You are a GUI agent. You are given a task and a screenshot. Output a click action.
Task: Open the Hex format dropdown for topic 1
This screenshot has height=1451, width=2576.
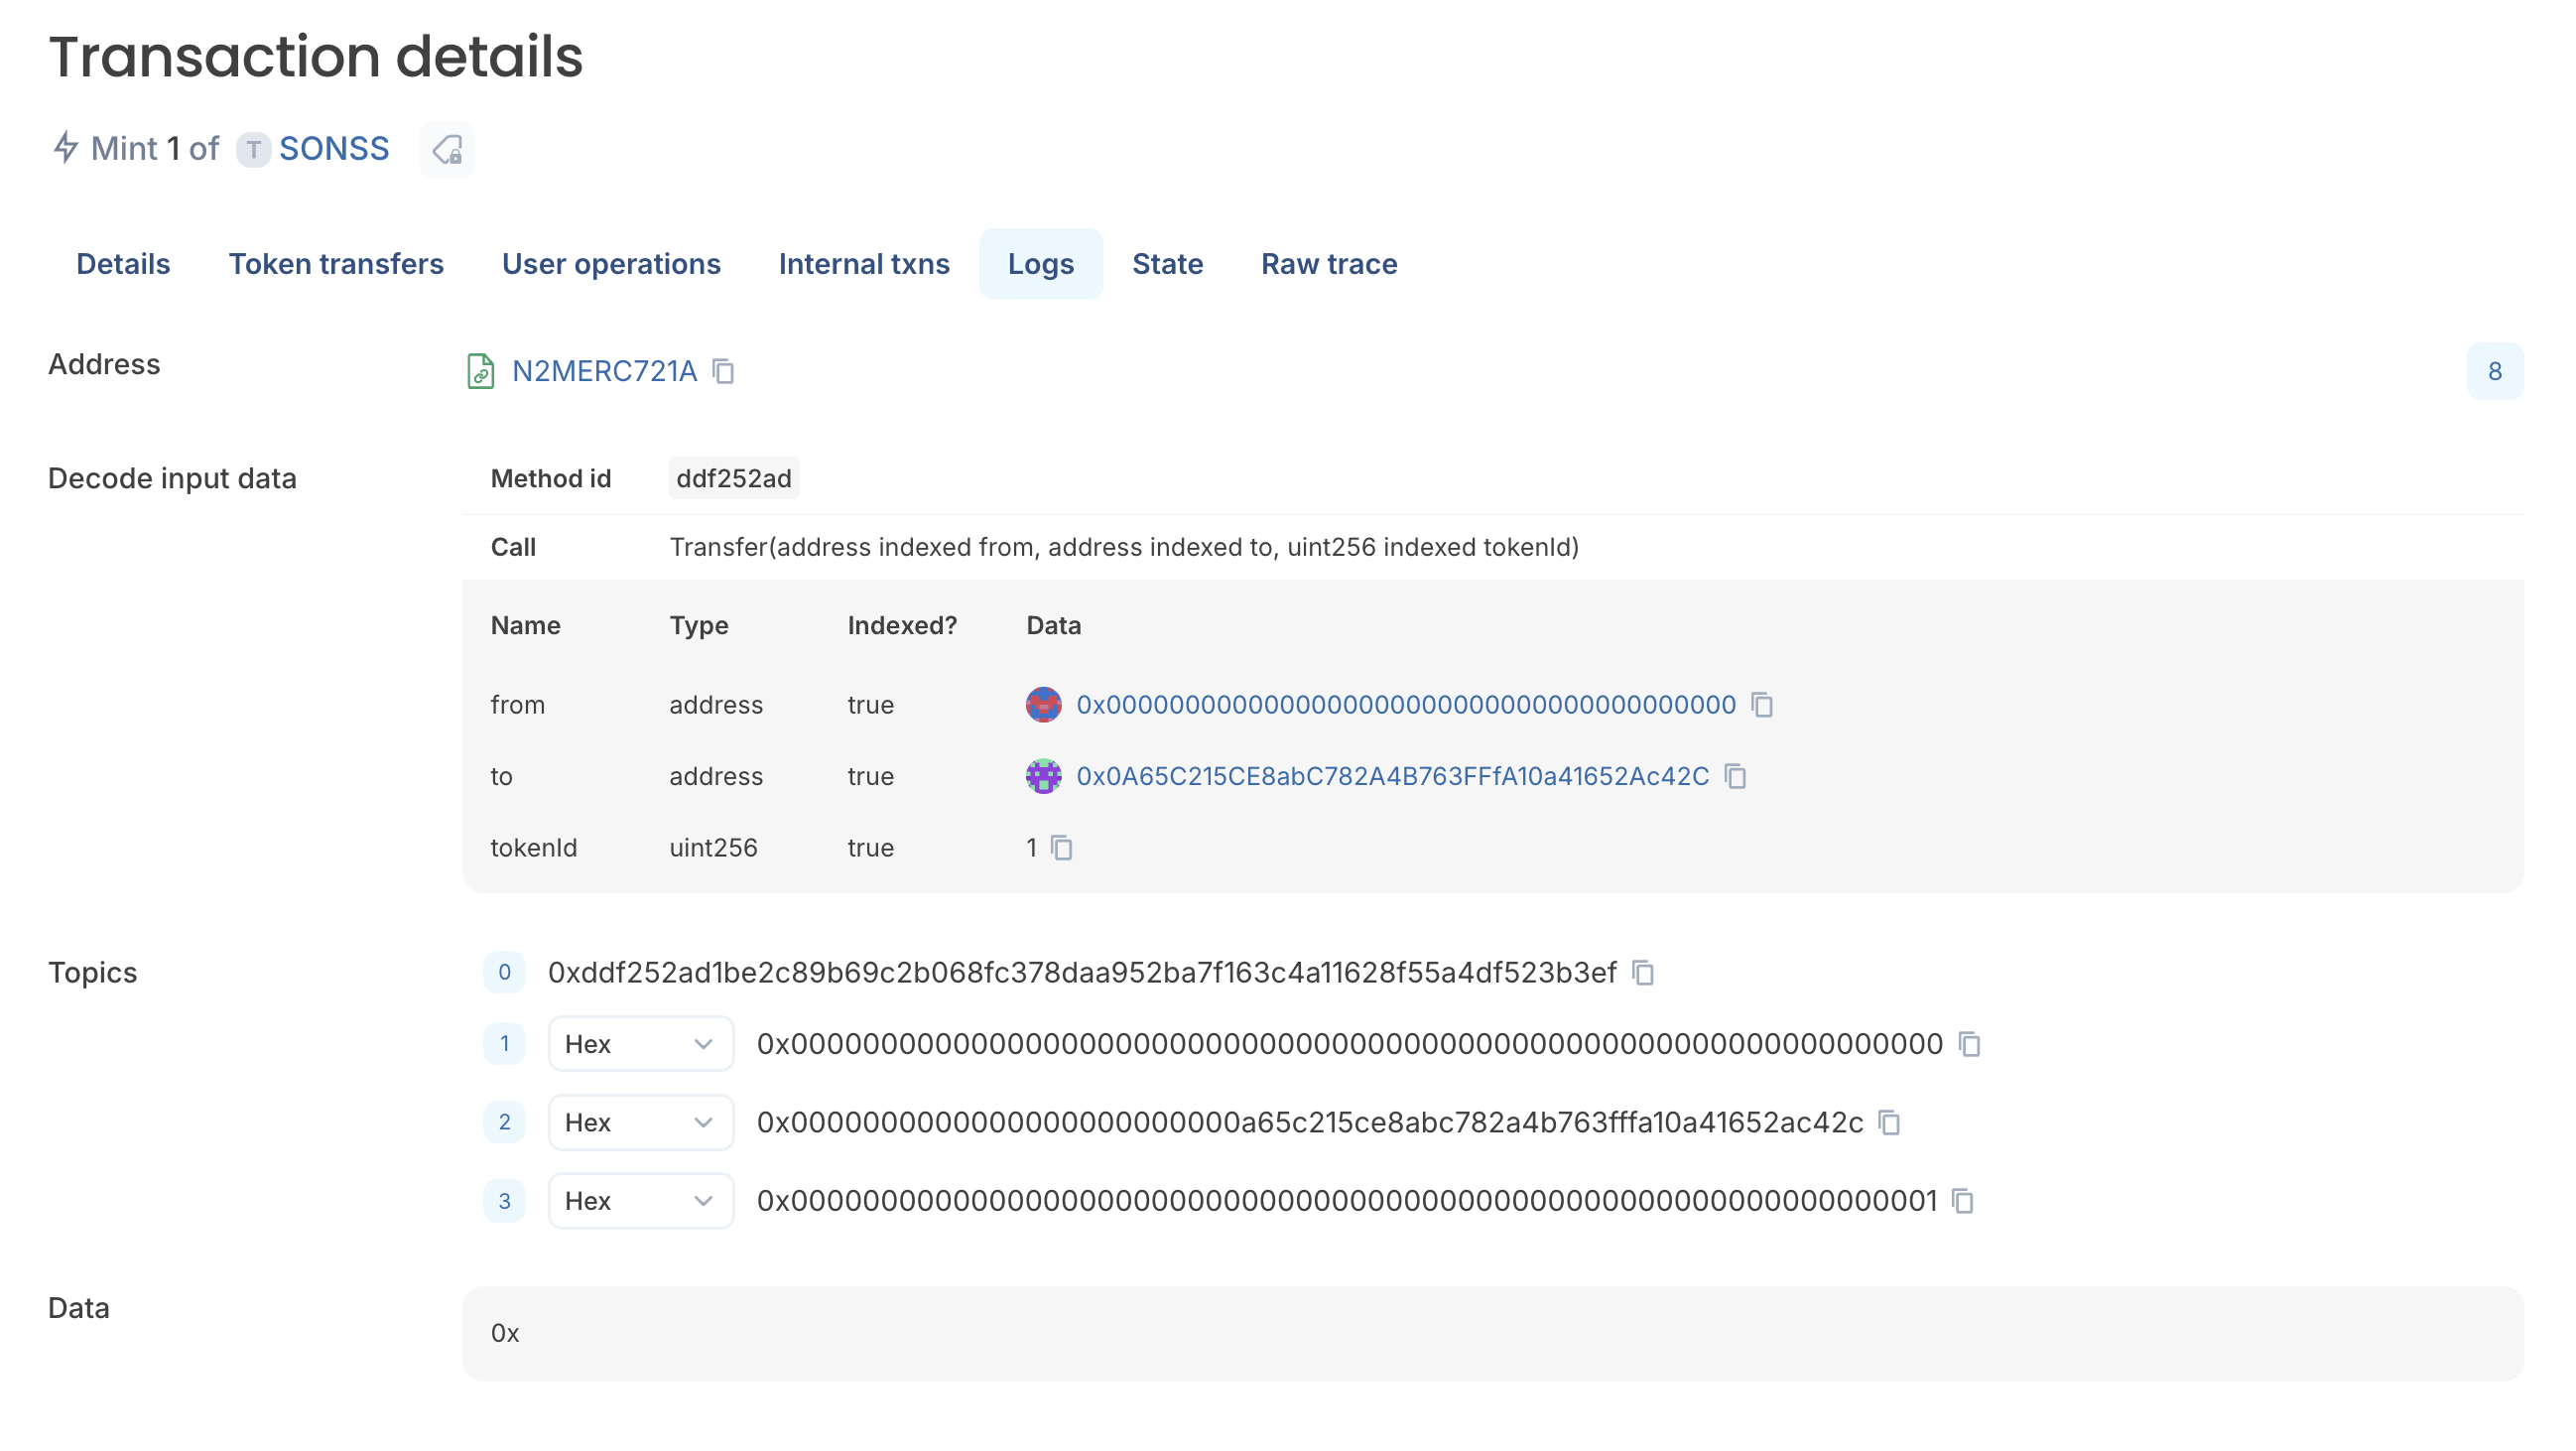point(640,1043)
